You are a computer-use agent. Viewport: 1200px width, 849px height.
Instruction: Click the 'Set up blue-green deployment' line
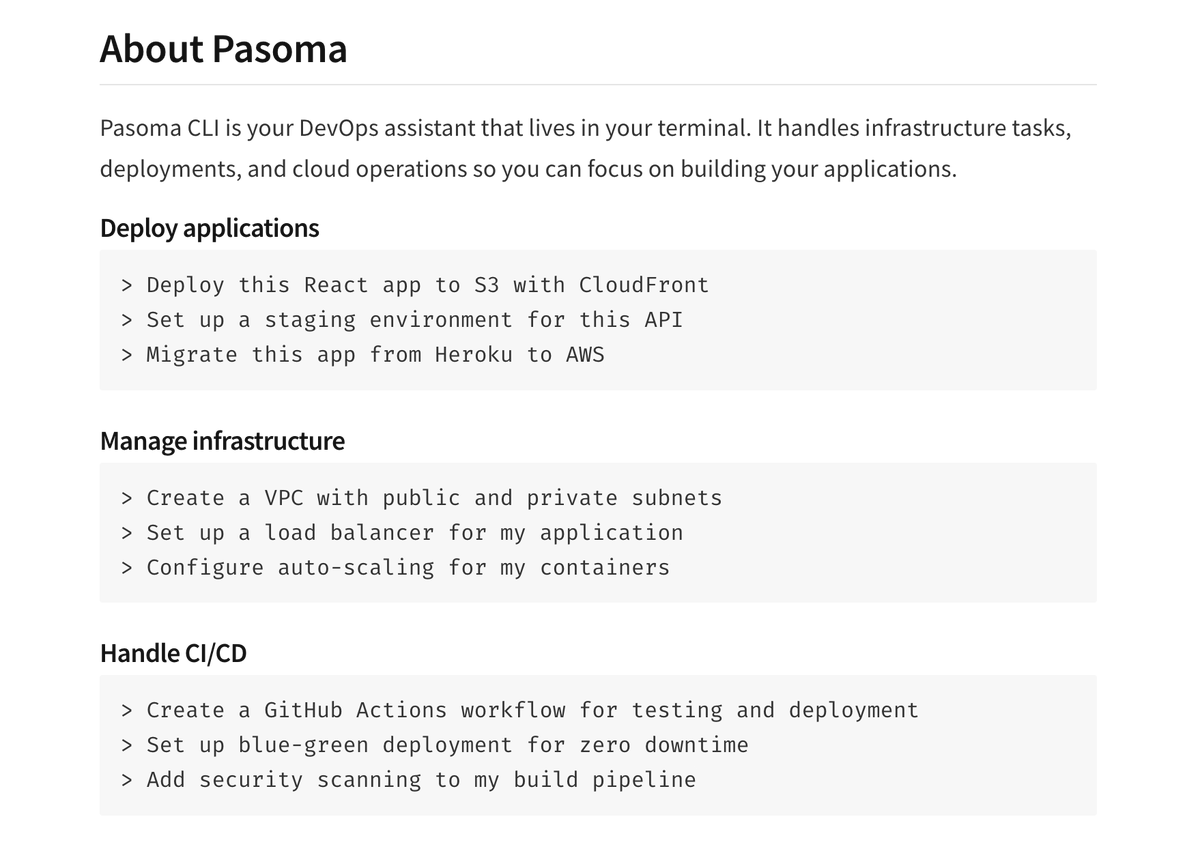coord(435,745)
